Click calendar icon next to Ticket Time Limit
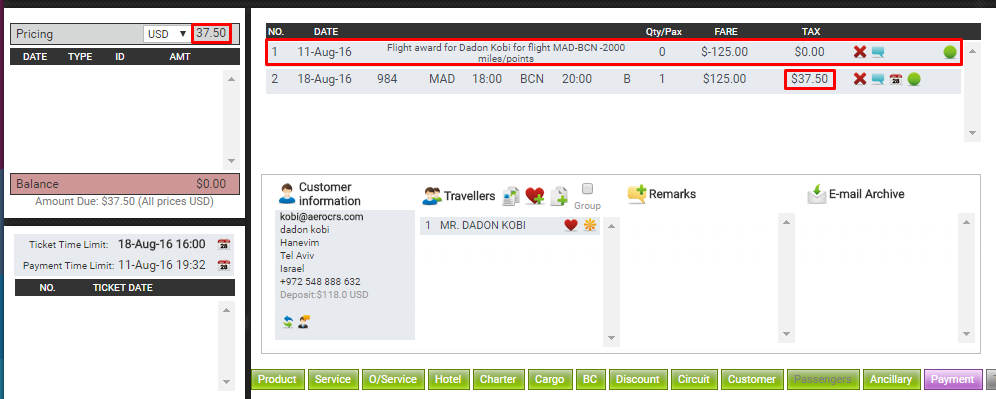996x399 pixels. pyautogui.click(x=224, y=244)
